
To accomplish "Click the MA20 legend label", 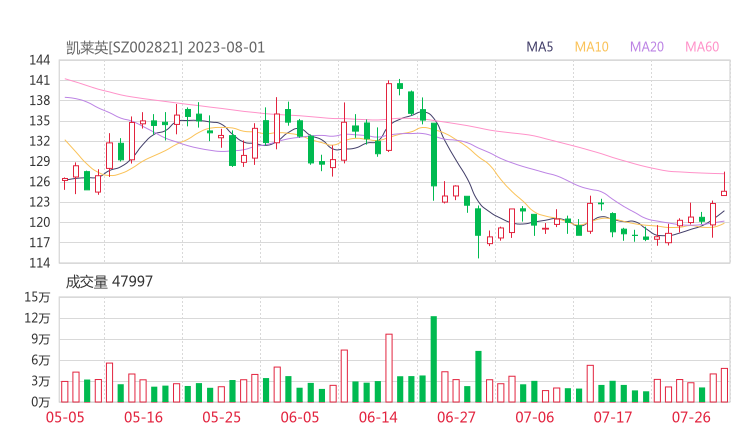I will click(647, 47).
